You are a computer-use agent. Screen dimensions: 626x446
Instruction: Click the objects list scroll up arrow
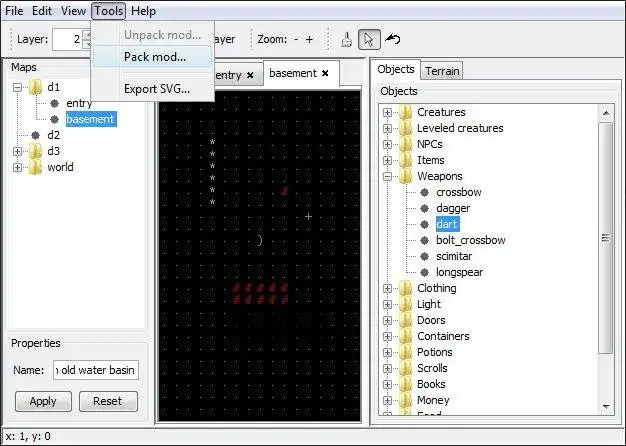[x=606, y=113]
